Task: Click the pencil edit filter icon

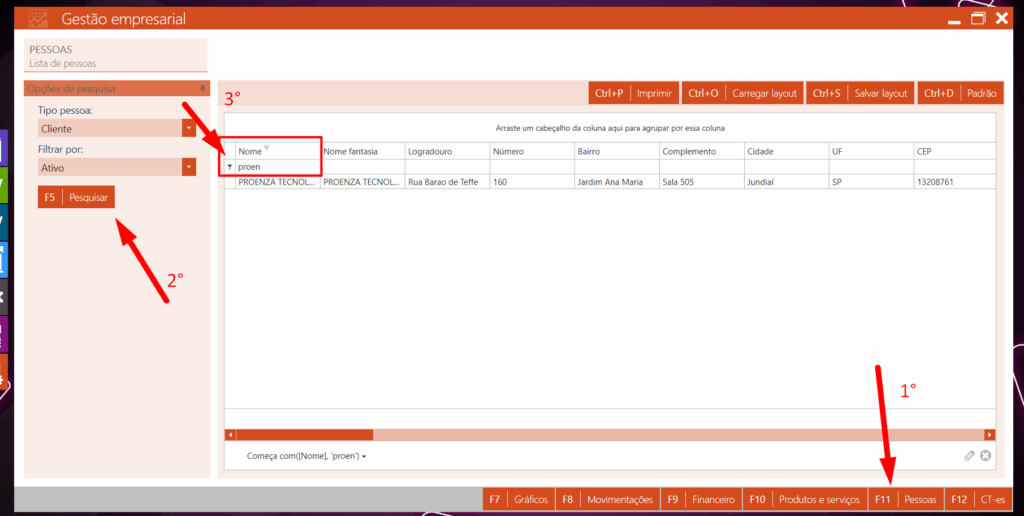Action: click(x=969, y=456)
